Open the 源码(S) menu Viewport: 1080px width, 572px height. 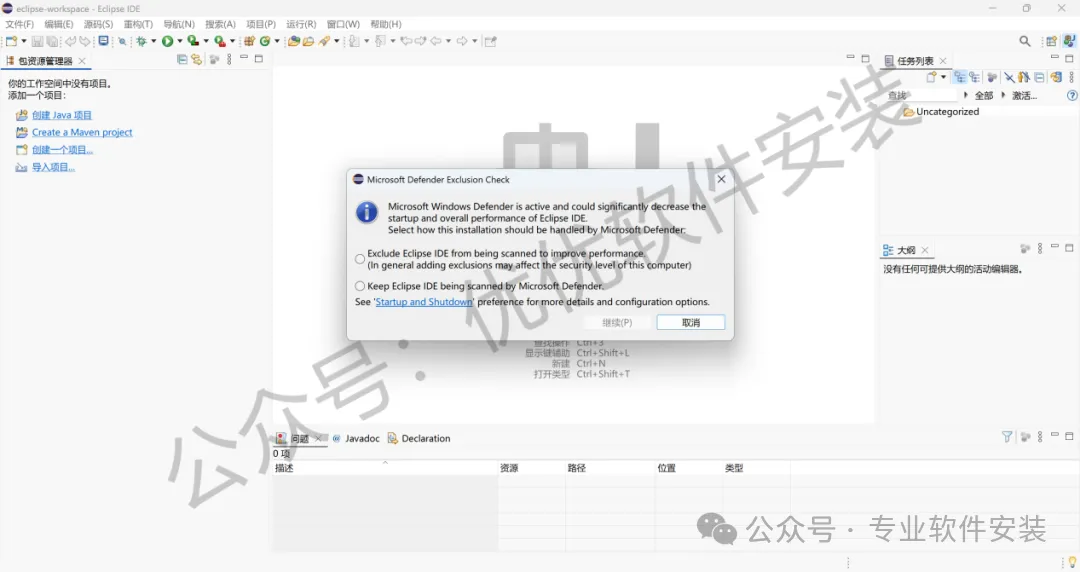coord(98,24)
